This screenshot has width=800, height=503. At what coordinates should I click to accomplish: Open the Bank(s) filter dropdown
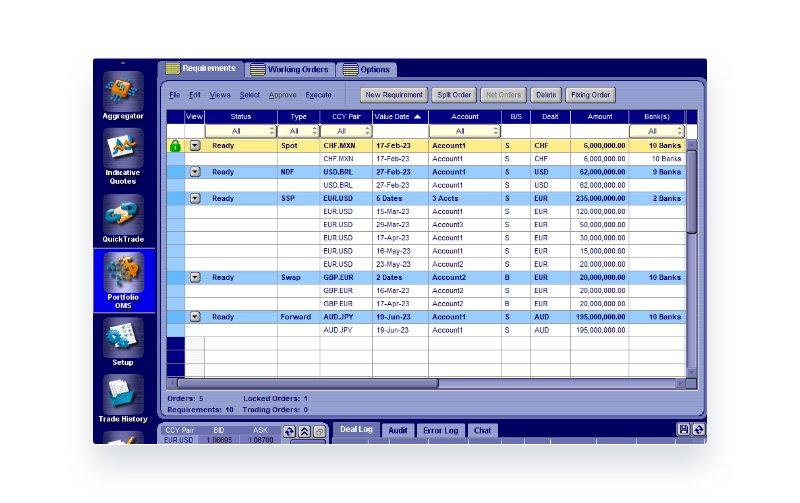656,131
